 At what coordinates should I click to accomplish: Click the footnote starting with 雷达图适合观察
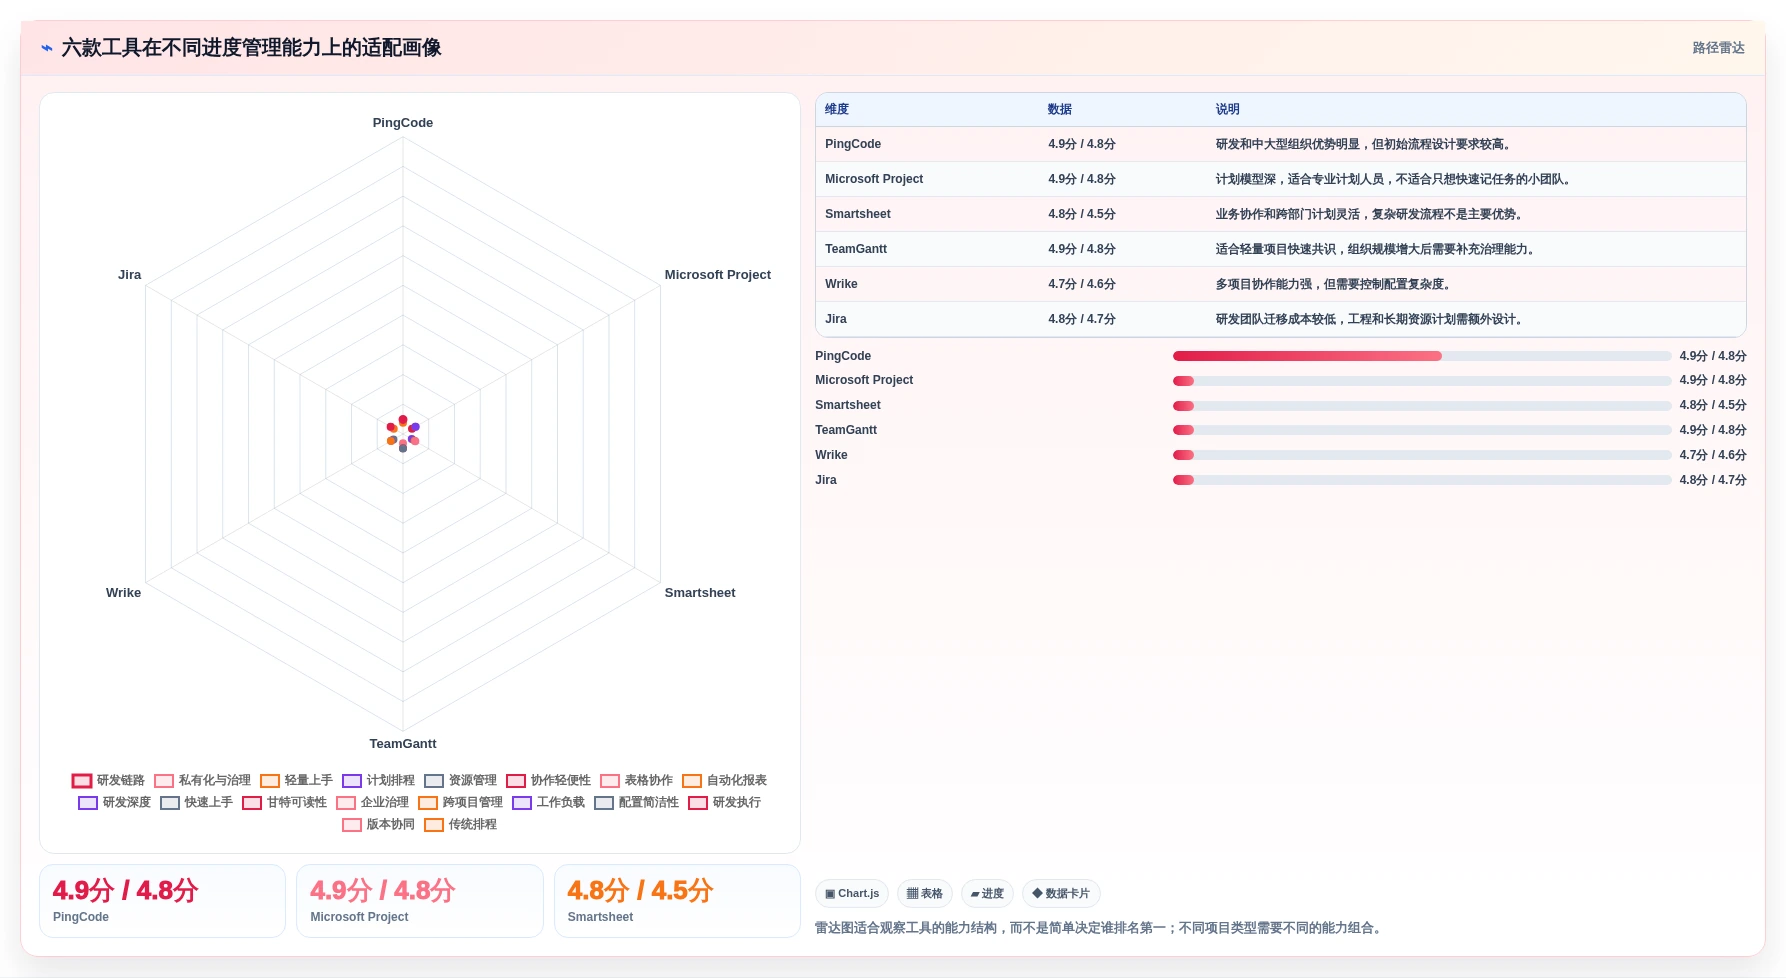[x=1100, y=928]
